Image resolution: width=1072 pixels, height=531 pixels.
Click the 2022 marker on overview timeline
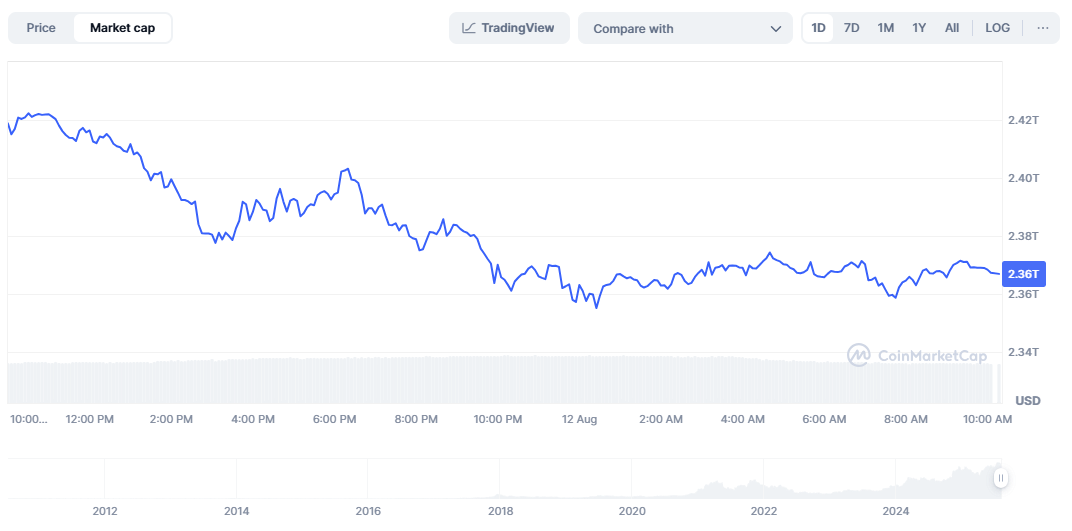[764, 510]
